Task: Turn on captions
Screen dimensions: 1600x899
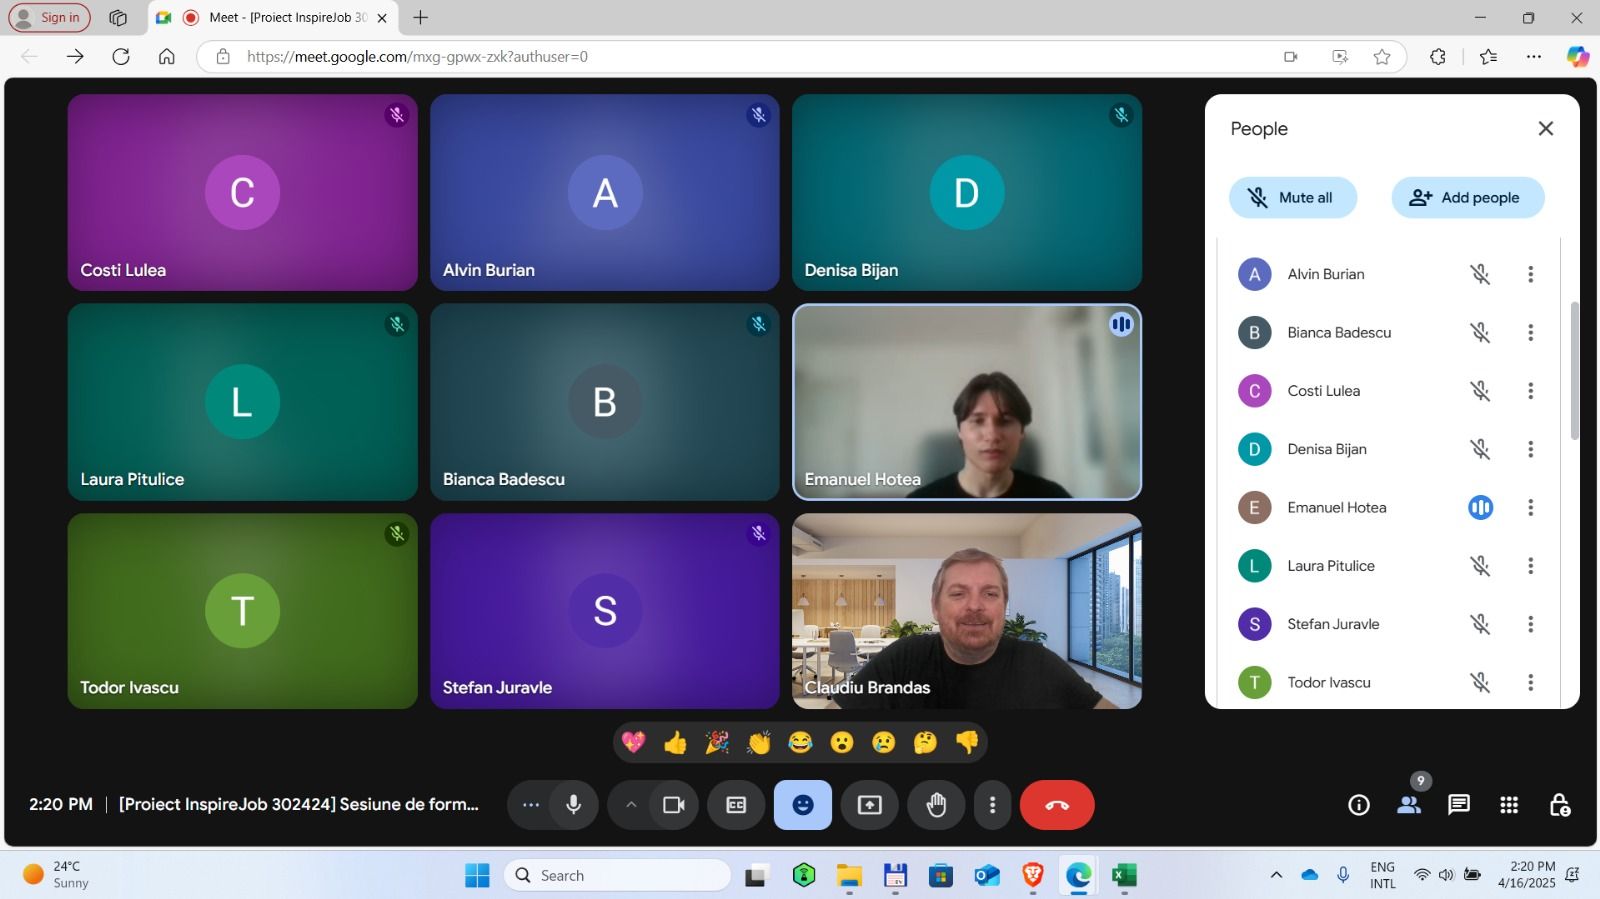Action: [736, 805]
